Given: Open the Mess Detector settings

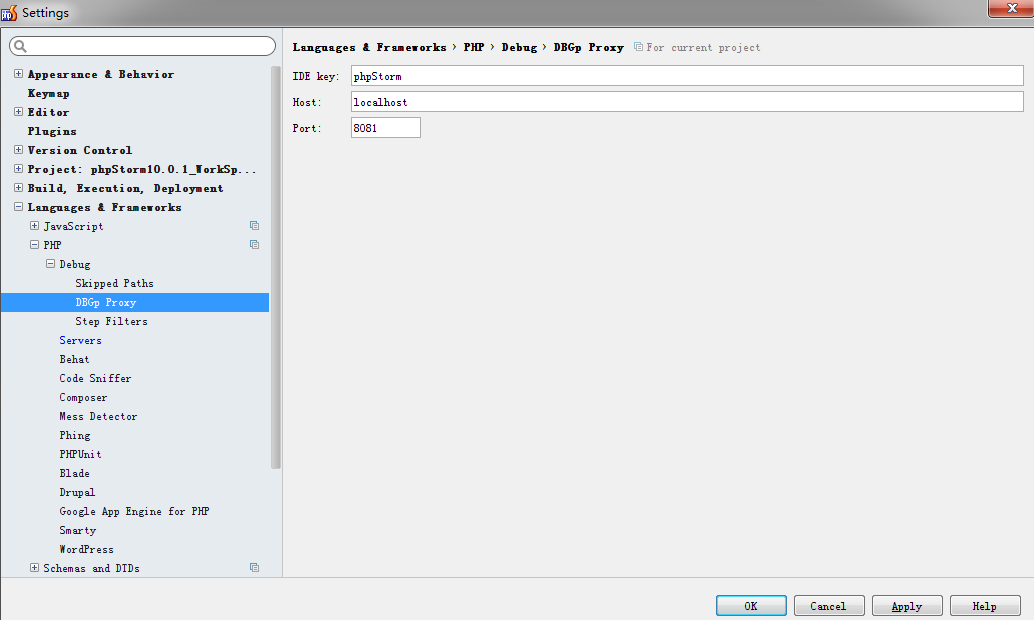Looking at the screenshot, I should [98, 416].
